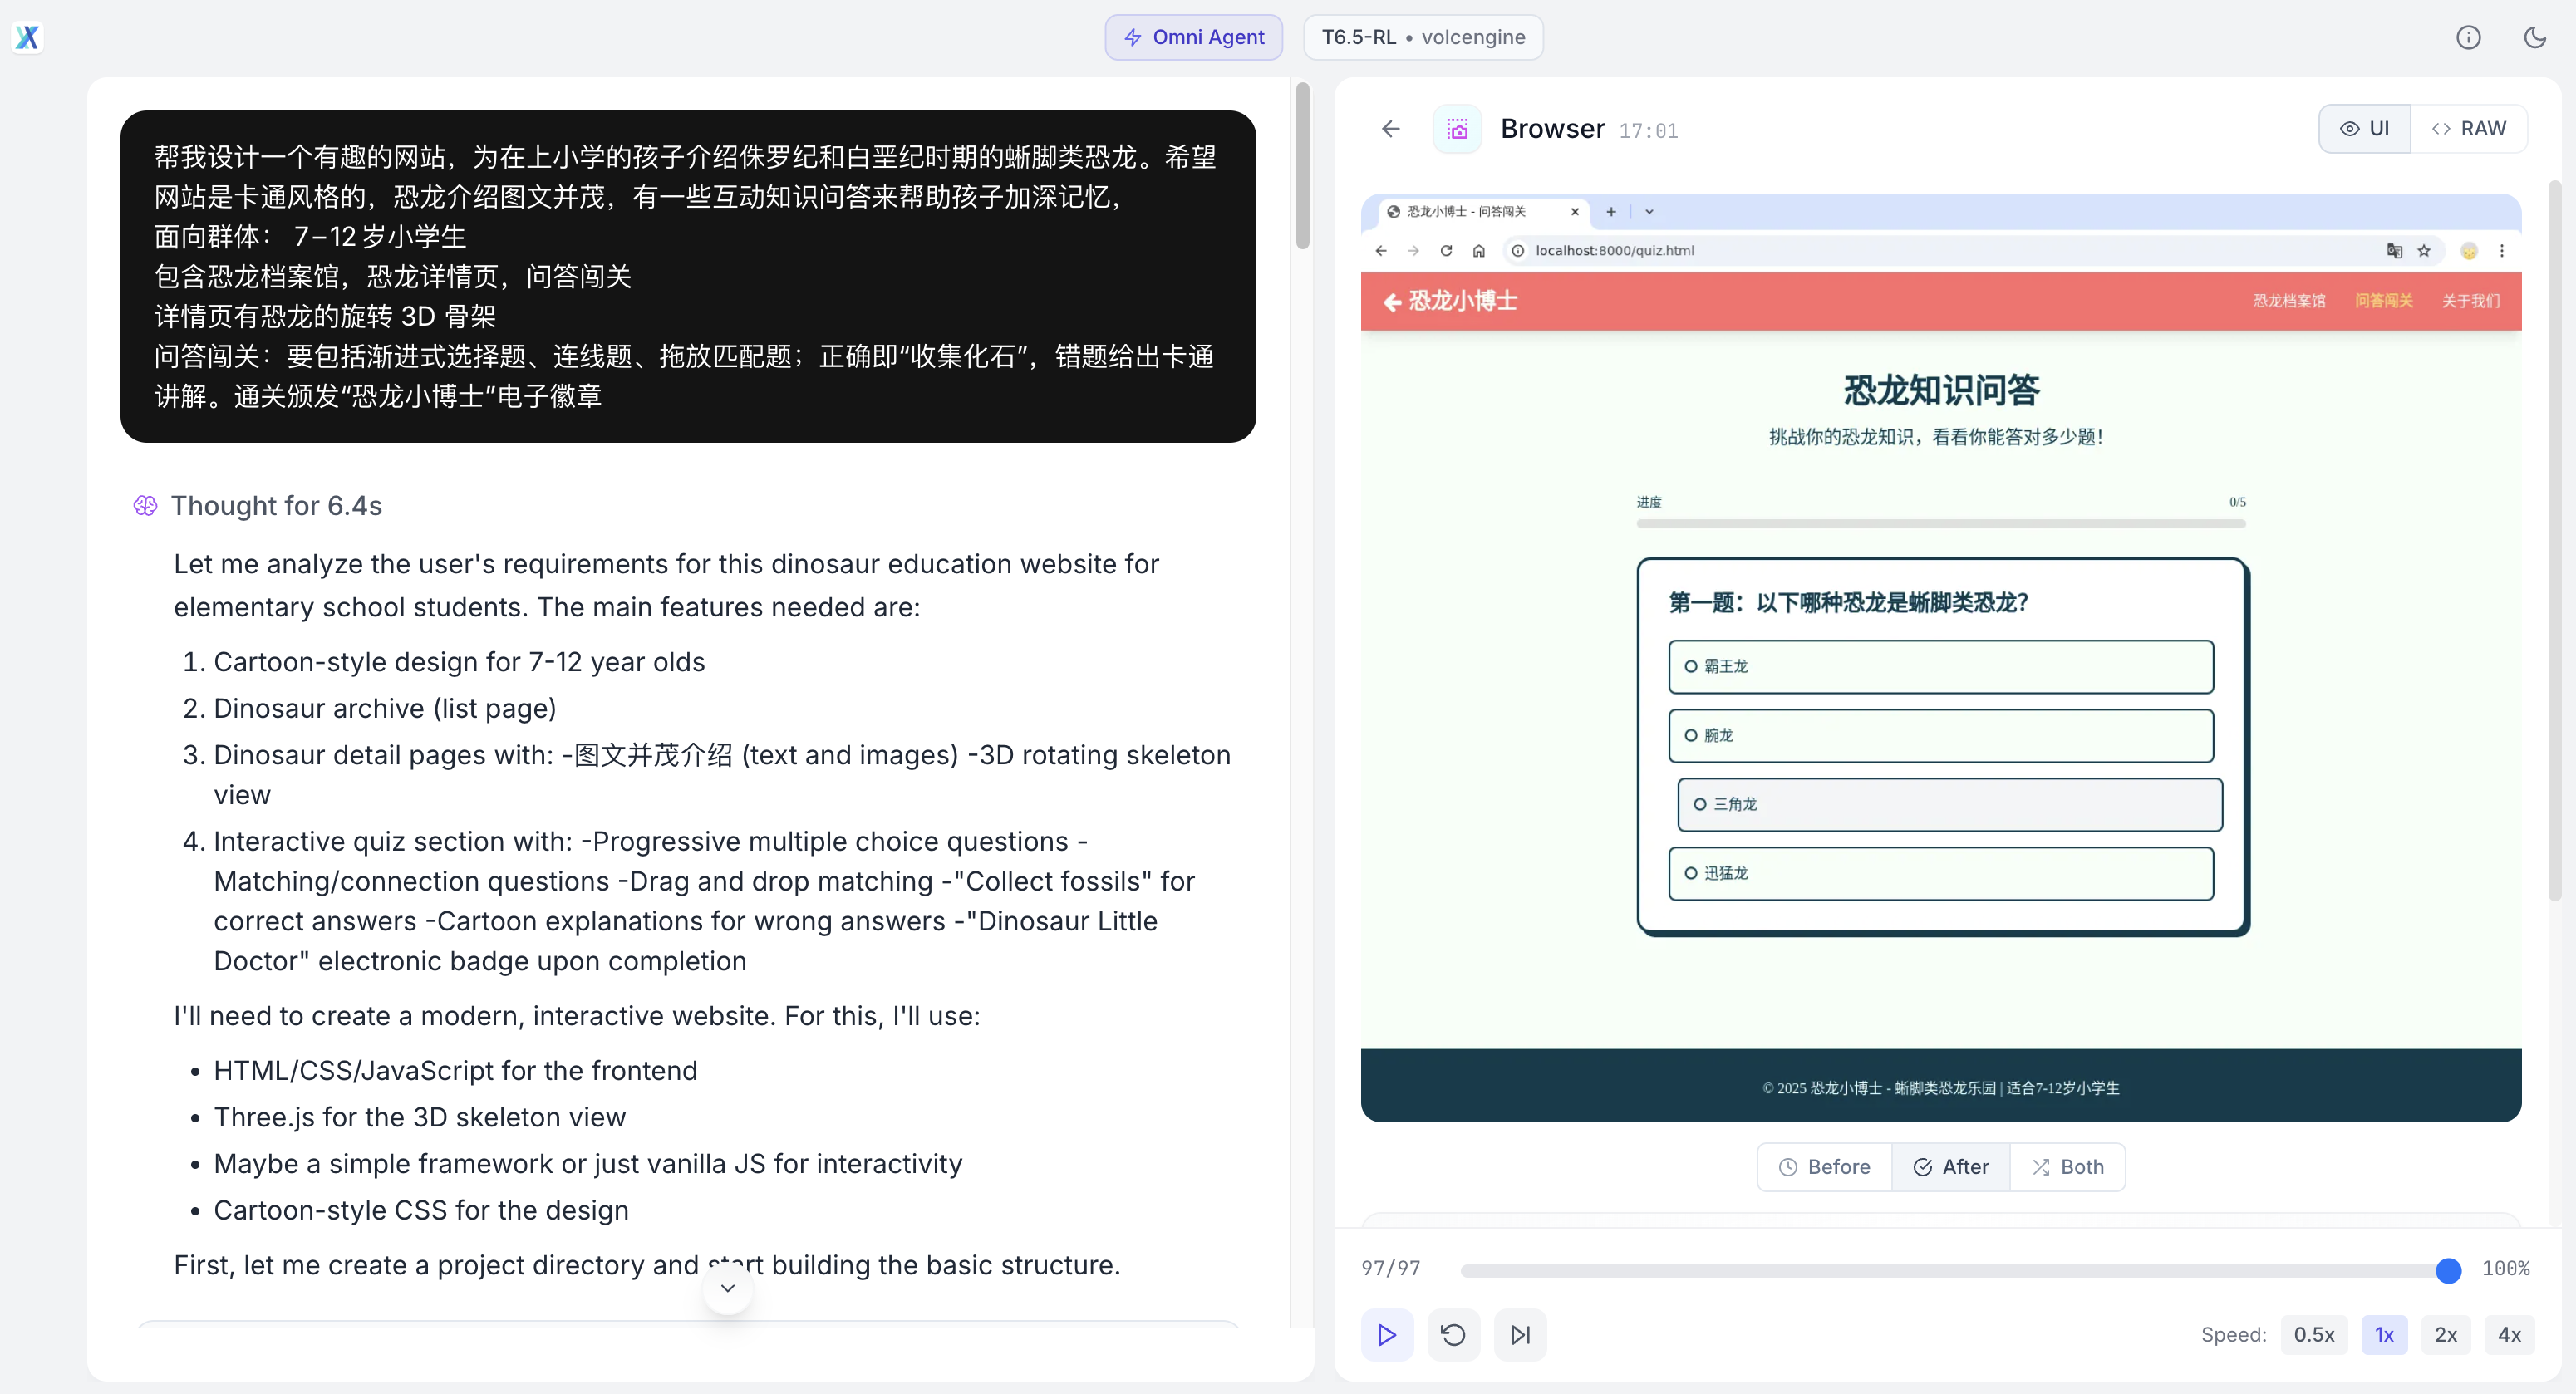Bookmark the page via the star icon
This screenshot has height=1394, width=2576.
(2424, 251)
